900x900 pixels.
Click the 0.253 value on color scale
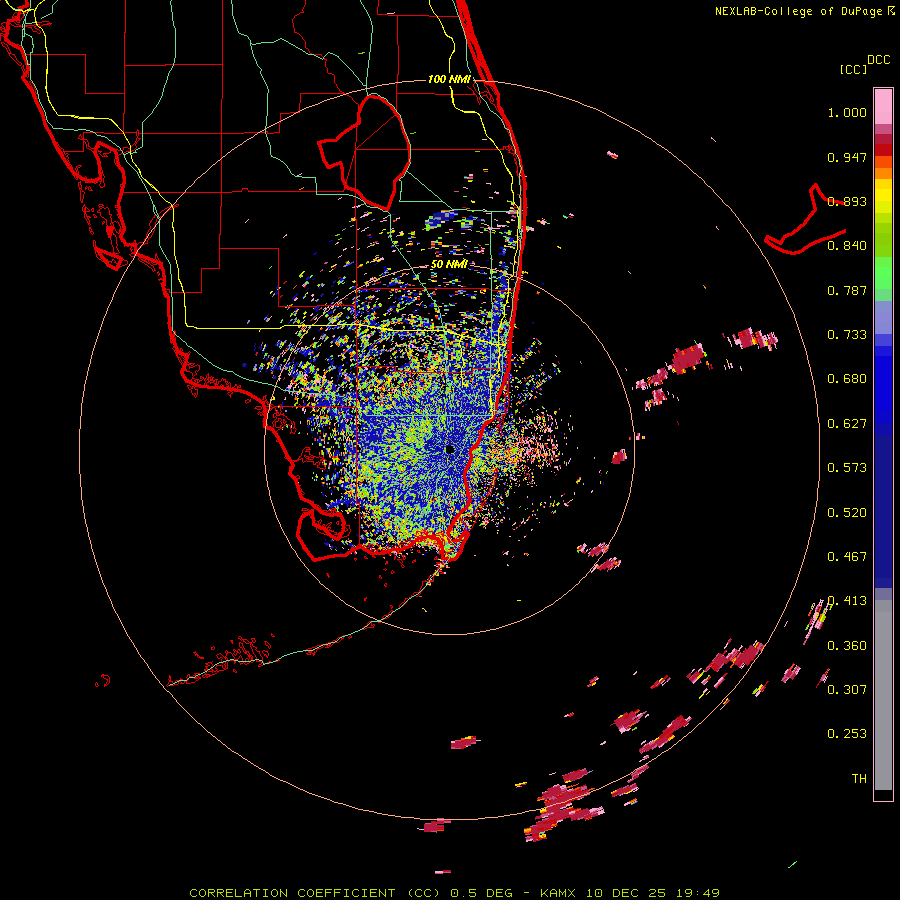[847, 734]
